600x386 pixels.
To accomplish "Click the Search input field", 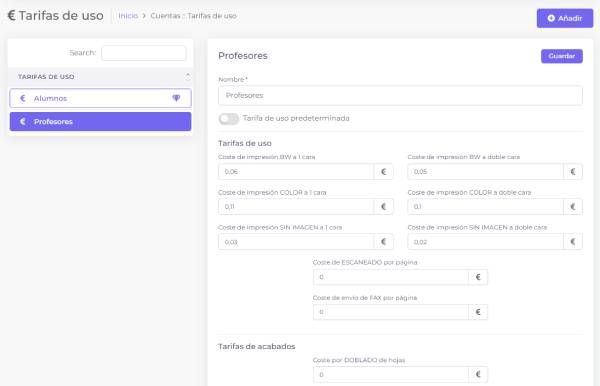I will (143, 53).
